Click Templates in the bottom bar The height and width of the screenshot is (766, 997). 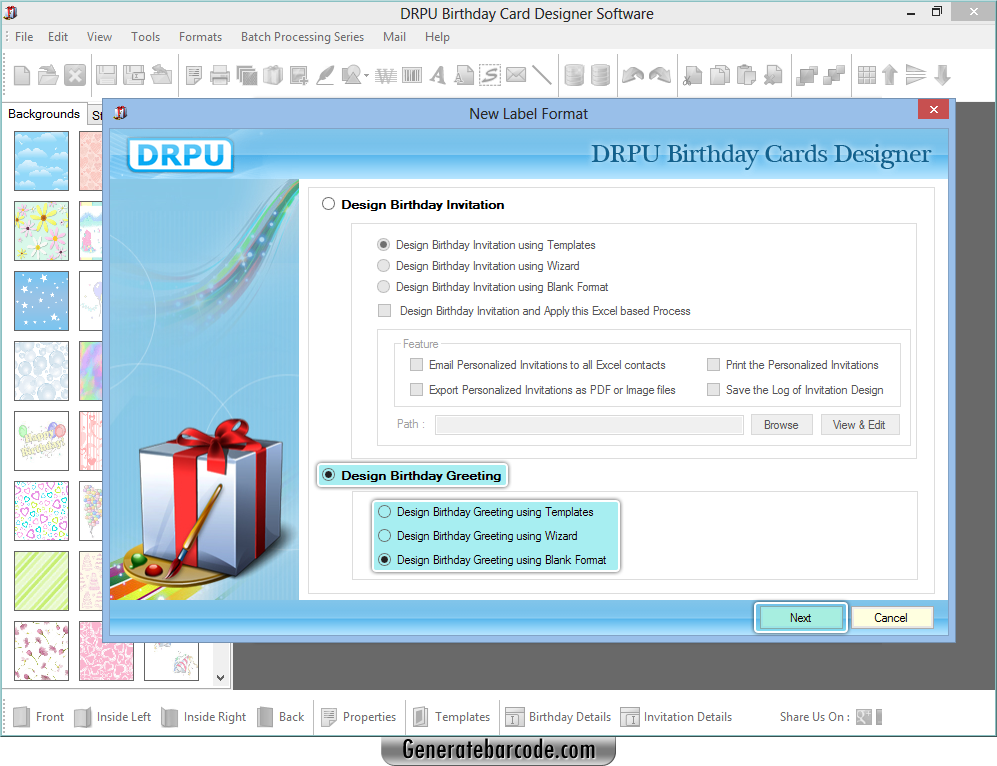pyautogui.click(x=452, y=717)
